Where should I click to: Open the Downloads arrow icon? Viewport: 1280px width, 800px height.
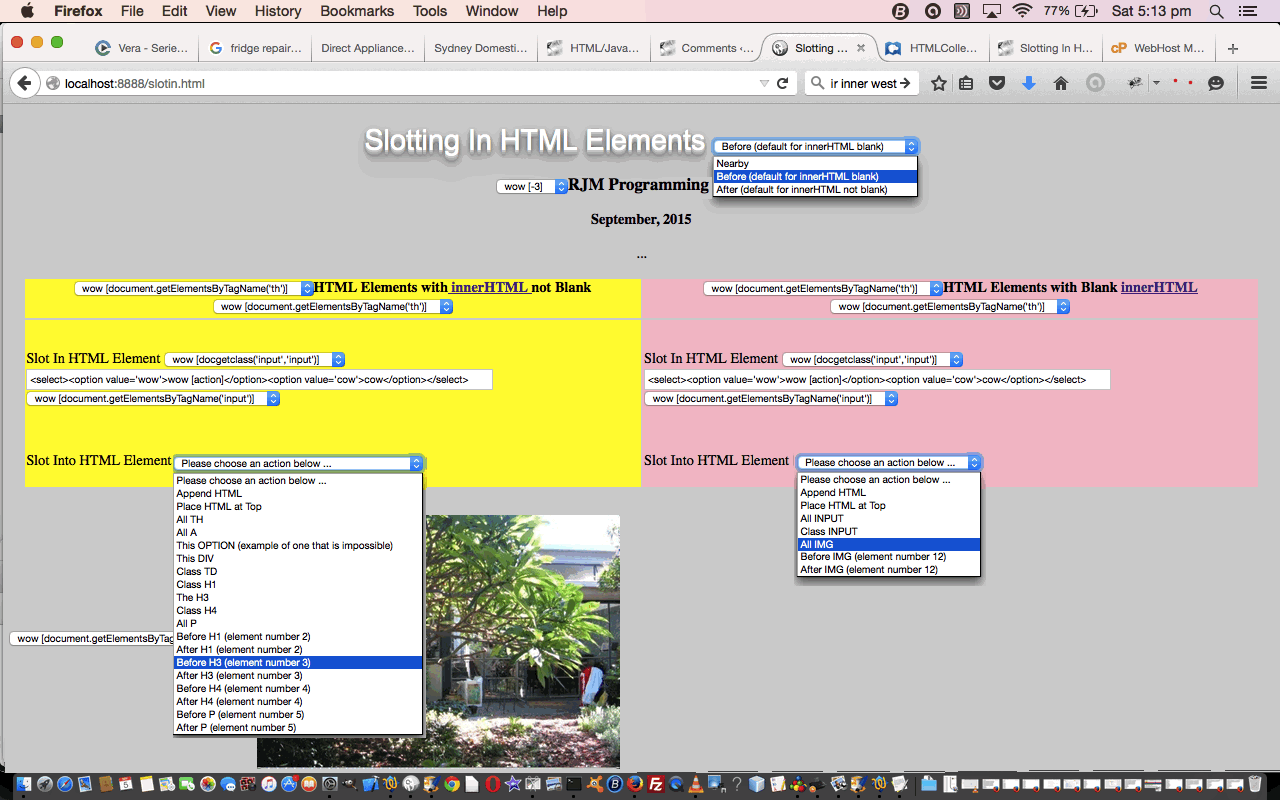1029,84
